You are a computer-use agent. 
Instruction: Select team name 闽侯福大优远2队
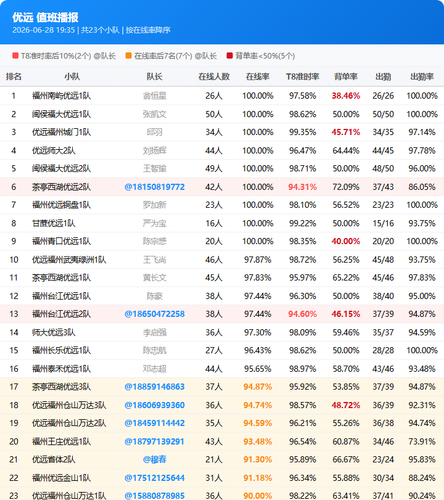point(61,169)
